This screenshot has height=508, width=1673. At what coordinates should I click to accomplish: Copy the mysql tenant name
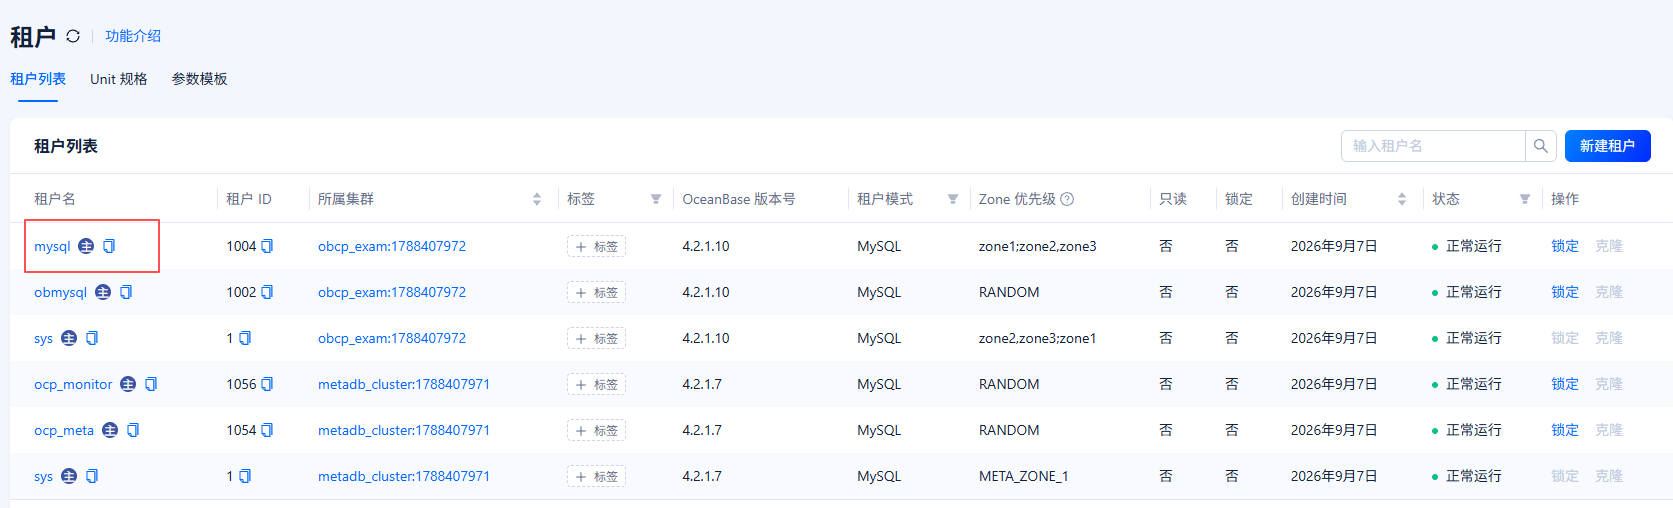click(109, 246)
